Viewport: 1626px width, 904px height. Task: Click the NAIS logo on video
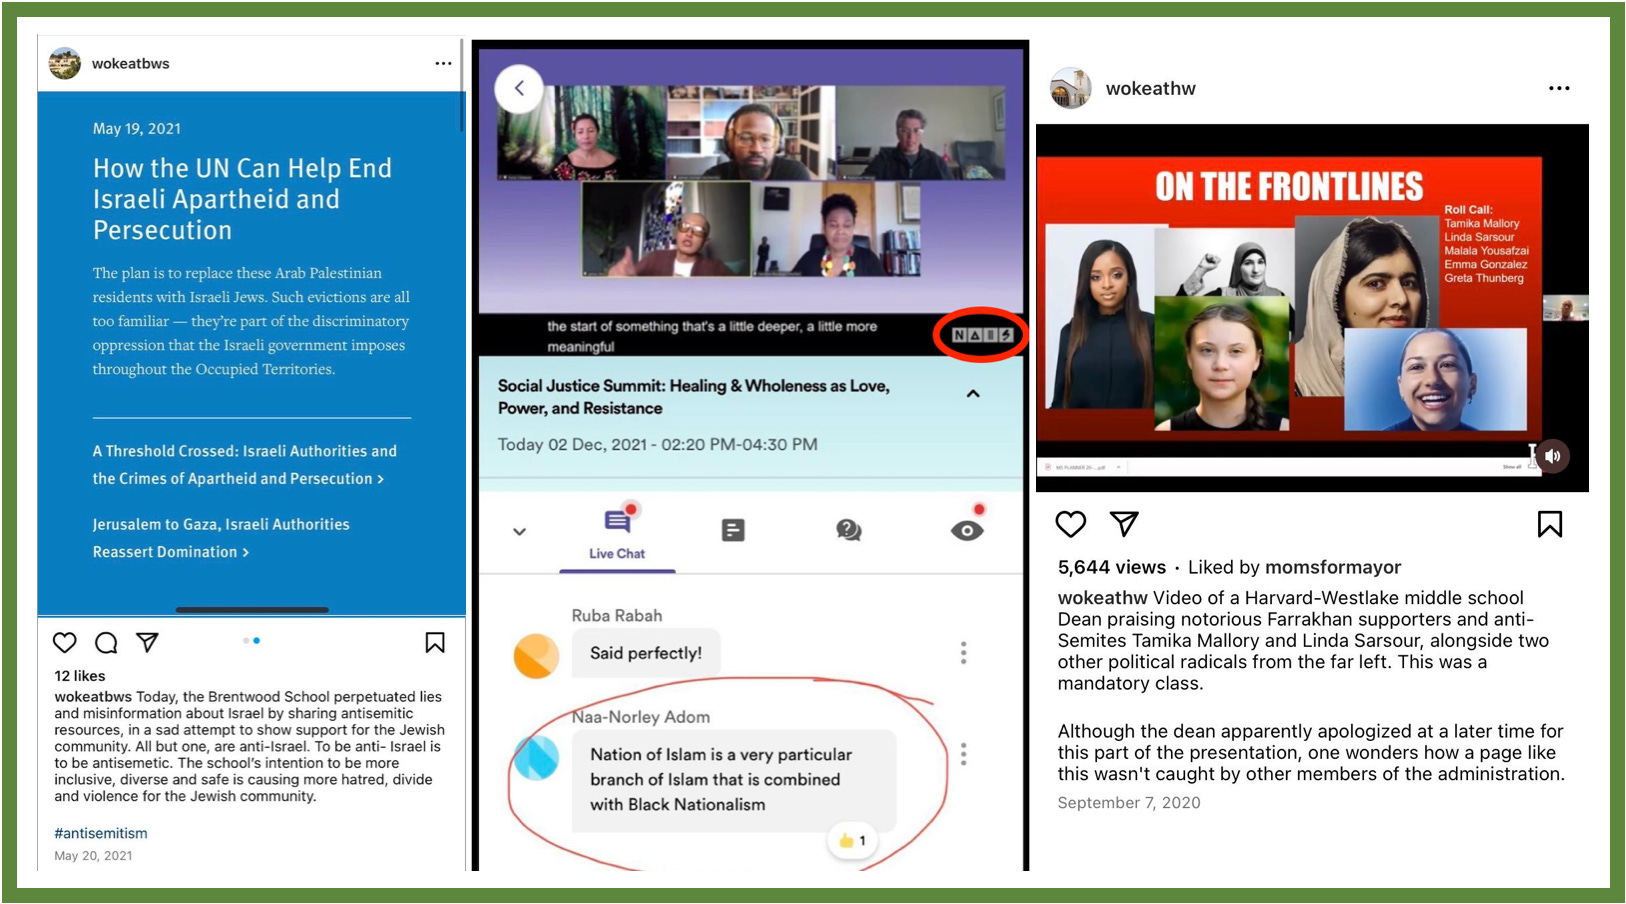pos(981,335)
